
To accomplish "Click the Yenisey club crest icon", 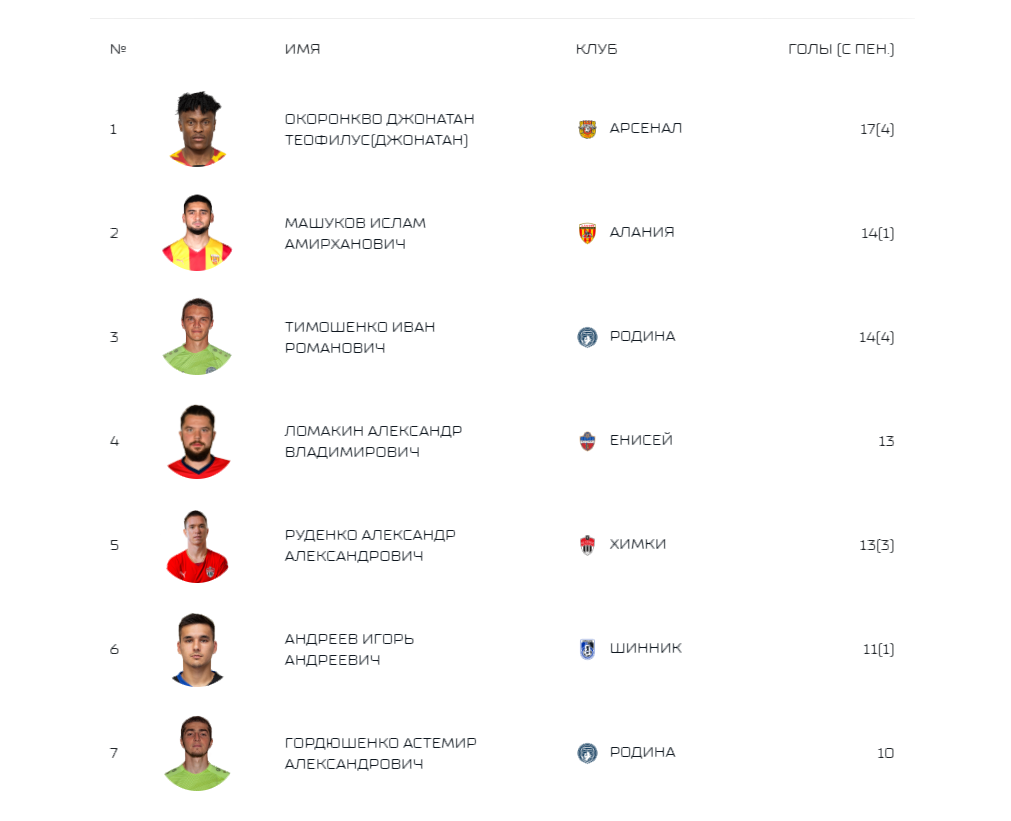I will (587, 441).
